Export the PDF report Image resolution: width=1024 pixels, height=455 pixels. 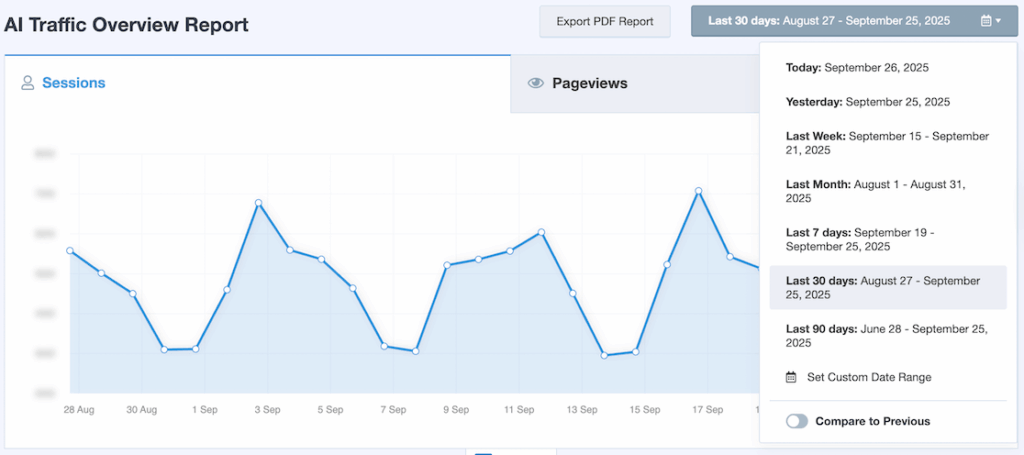(x=604, y=21)
